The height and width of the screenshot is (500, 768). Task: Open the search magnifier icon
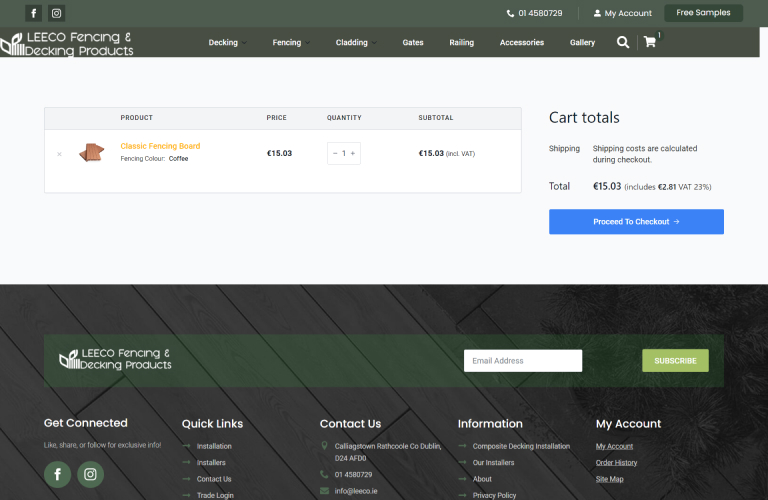tap(623, 42)
